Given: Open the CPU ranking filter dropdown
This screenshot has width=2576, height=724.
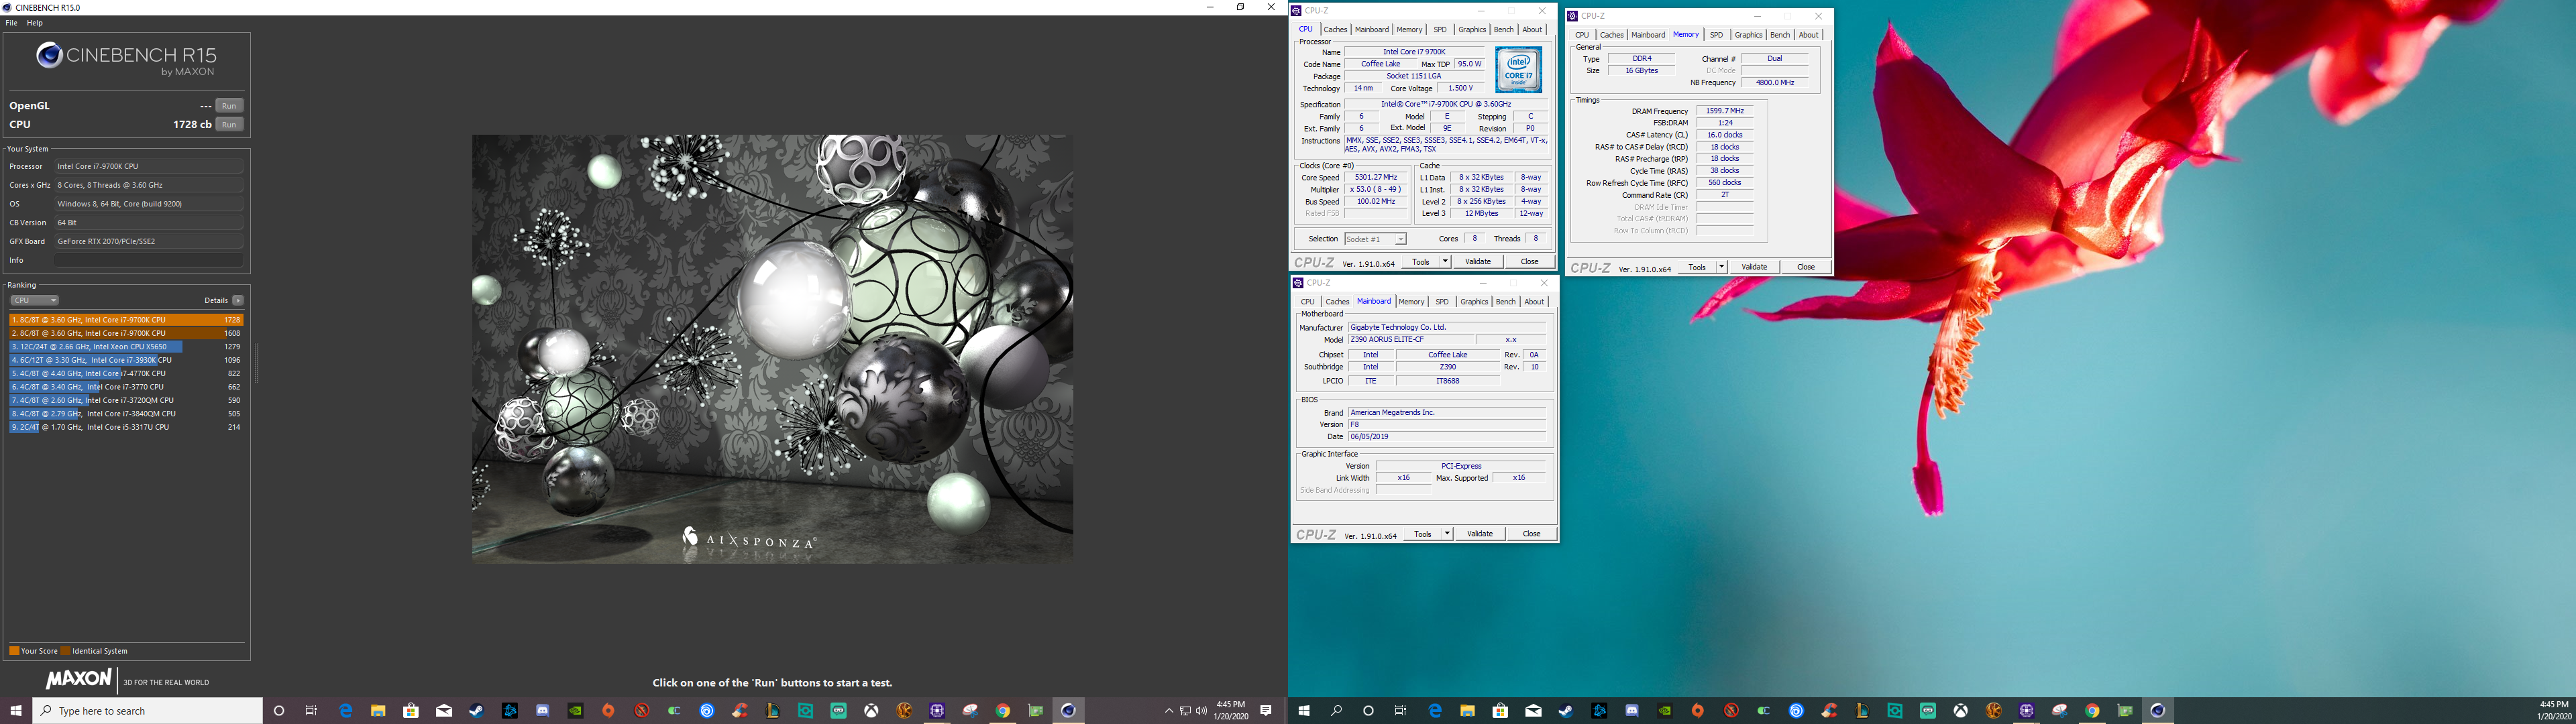Looking at the screenshot, I should click(x=34, y=300).
